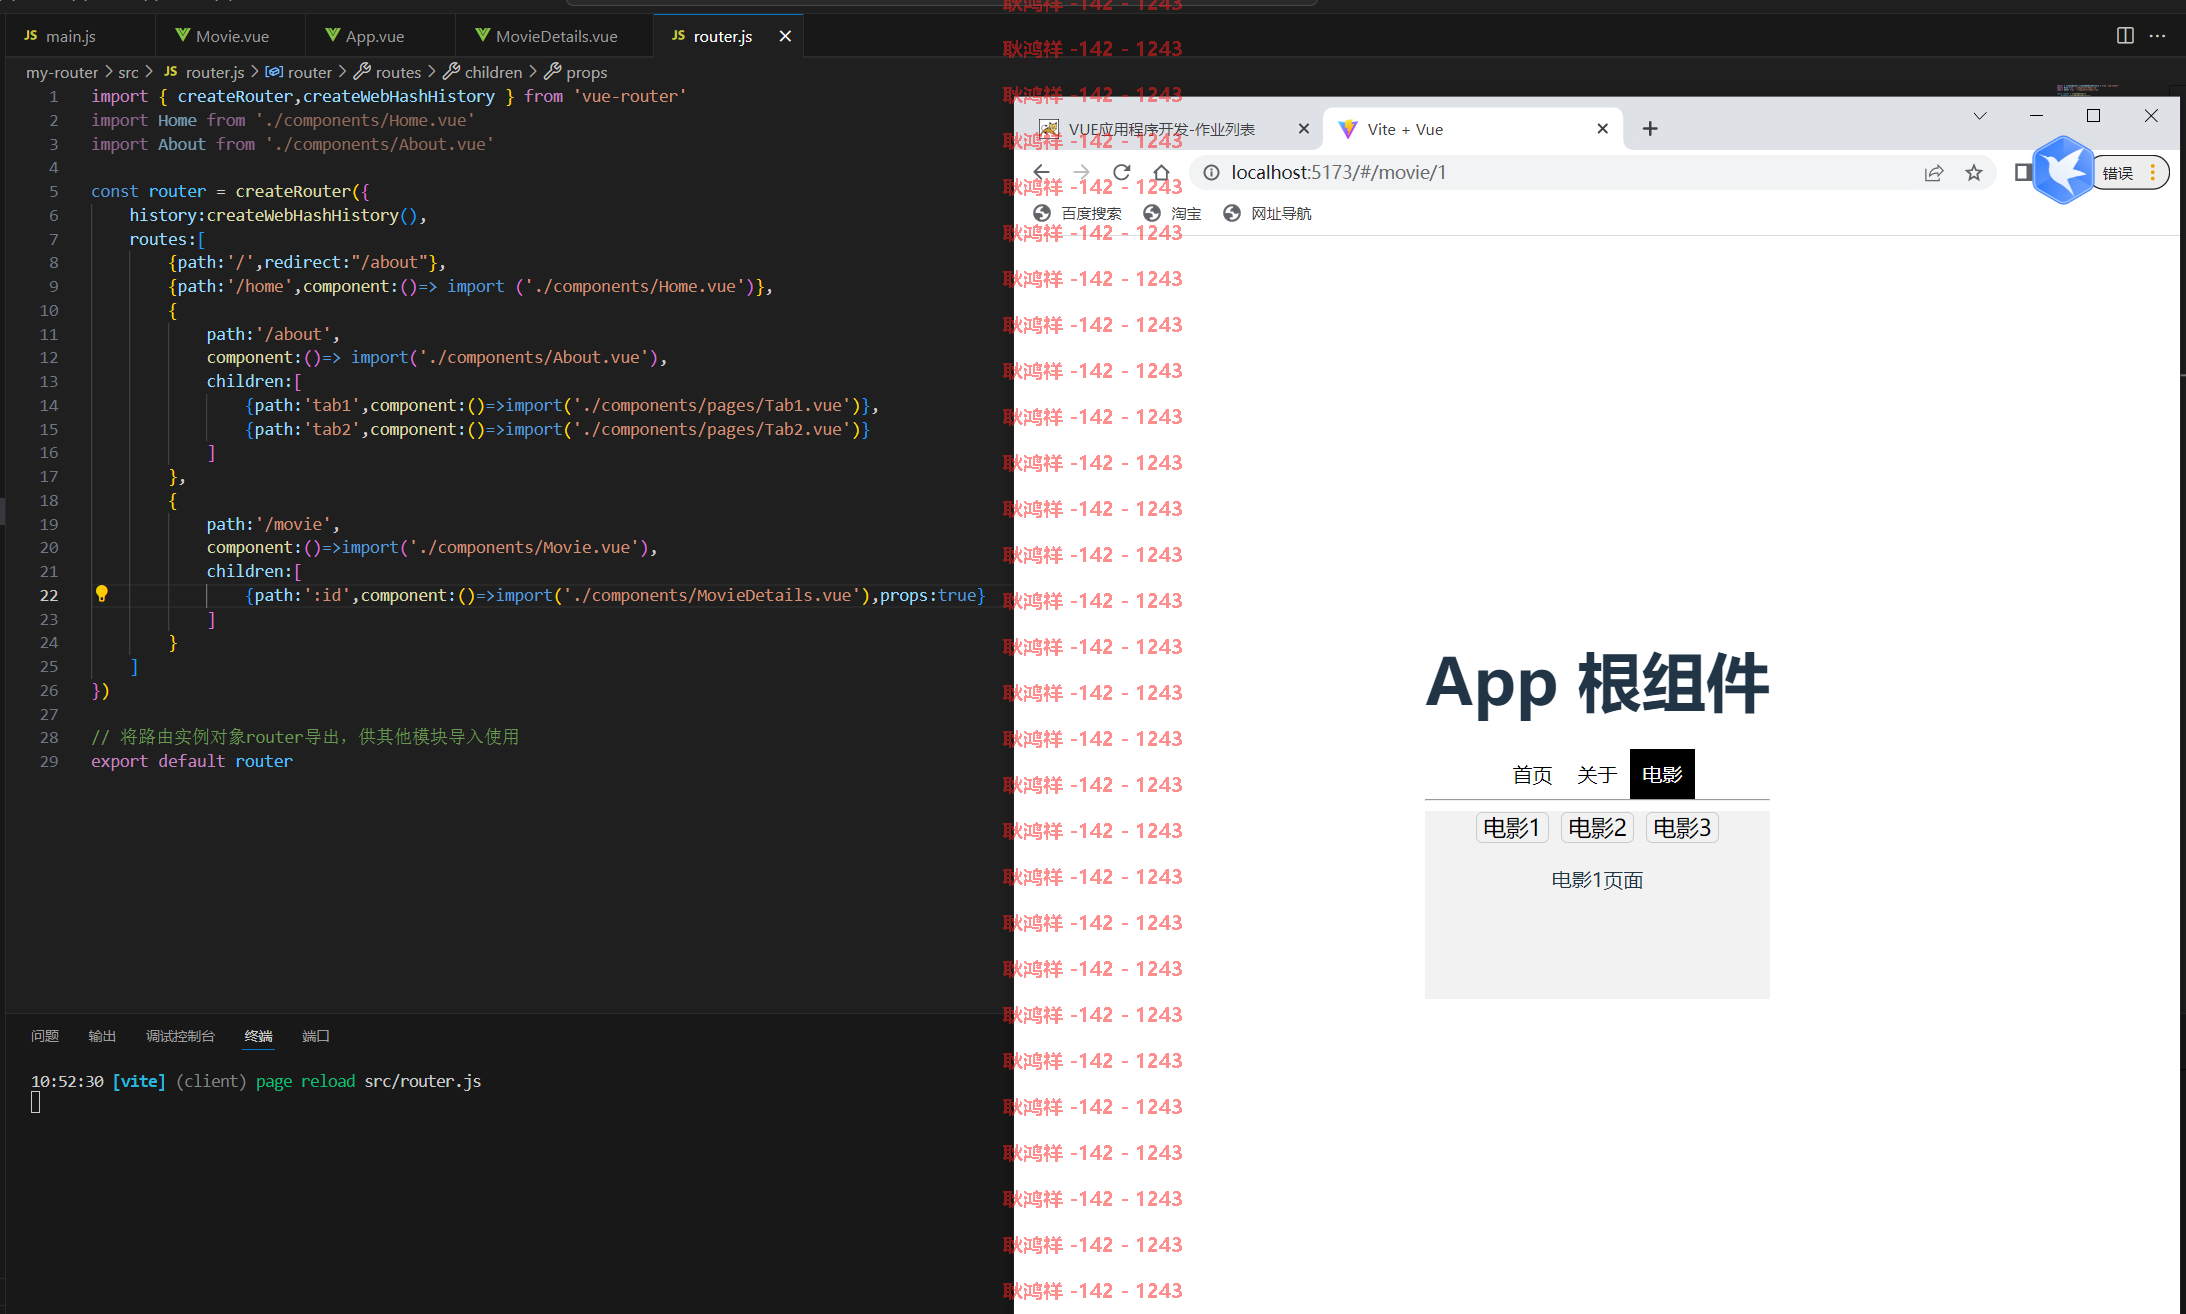Viewport: 2186px width, 1314px height.
Task: Show quick fix lightbulb on line 22
Action: [101, 594]
